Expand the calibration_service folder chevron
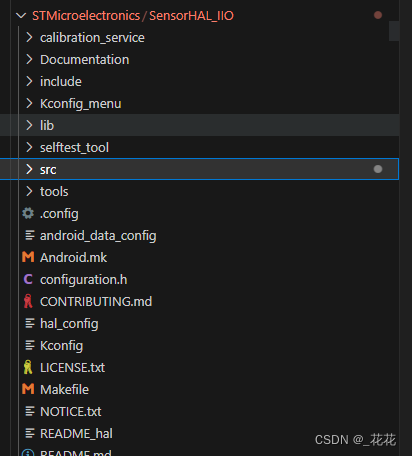The width and height of the screenshot is (412, 456). pos(29,37)
